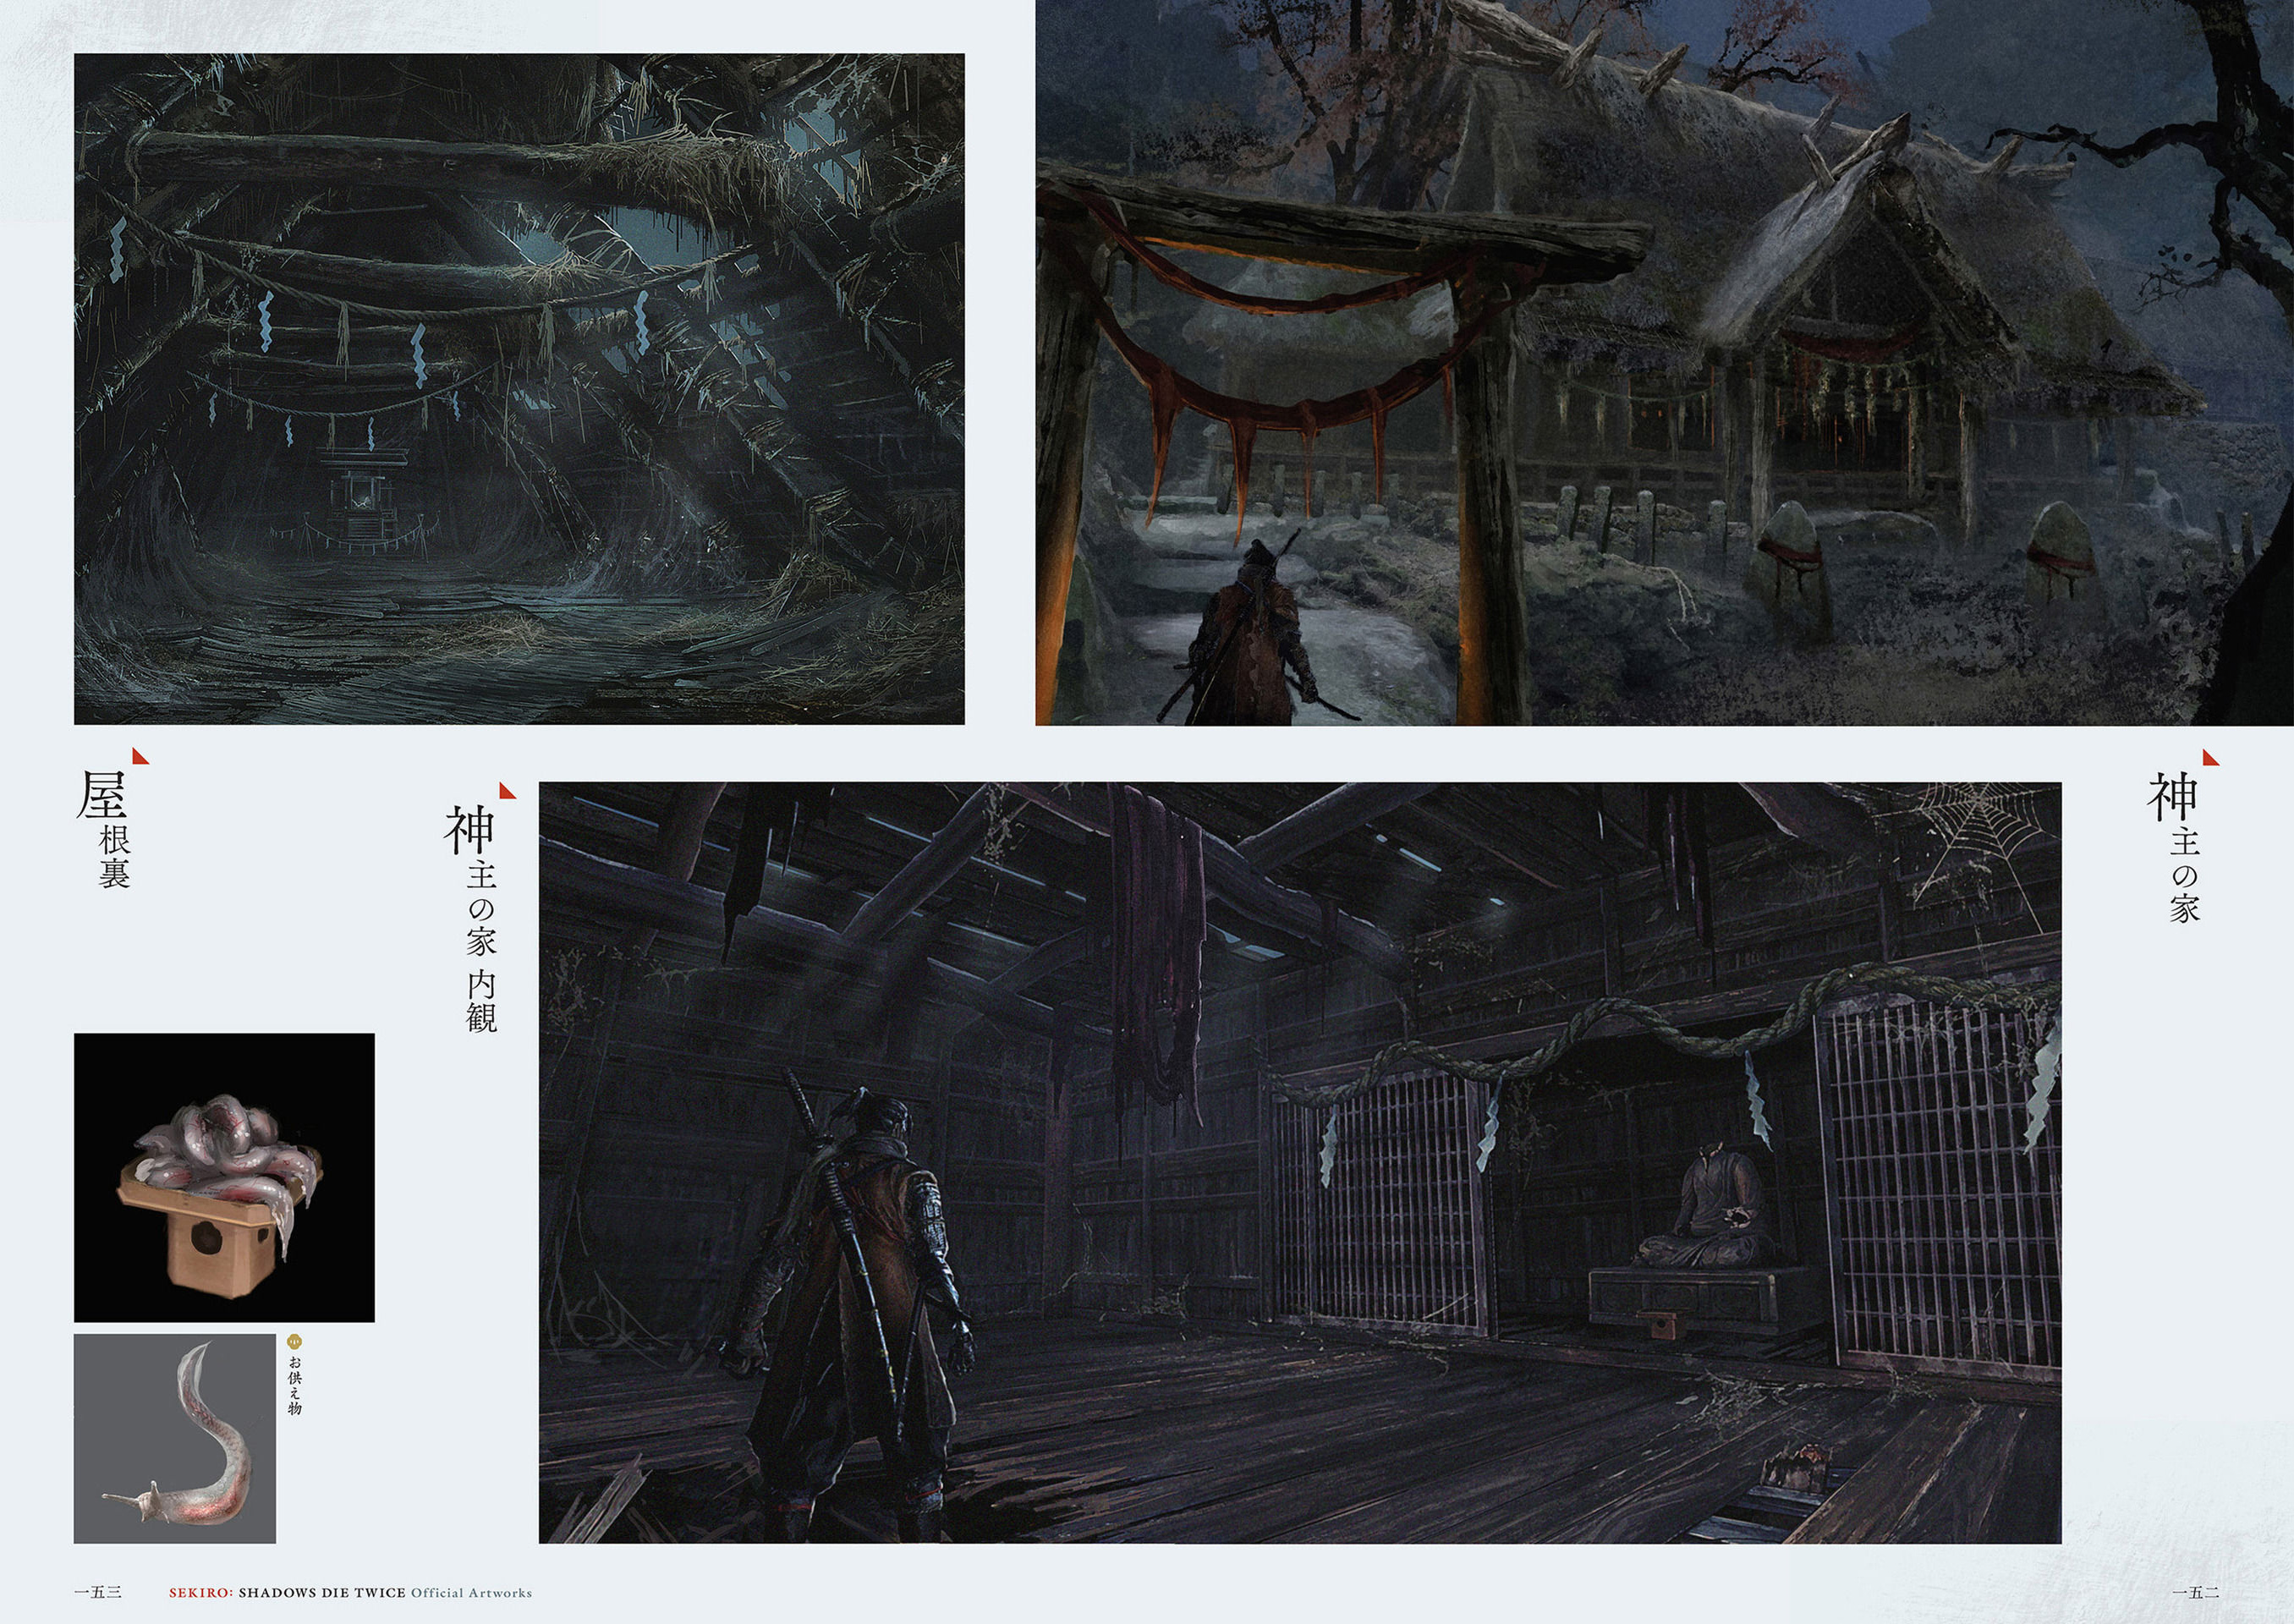Image resolution: width=2294 pixels, height=1624 pixels.
Task: Click the お供え物 caption text
Action: pyautogui.click(x=294, y=1385)
